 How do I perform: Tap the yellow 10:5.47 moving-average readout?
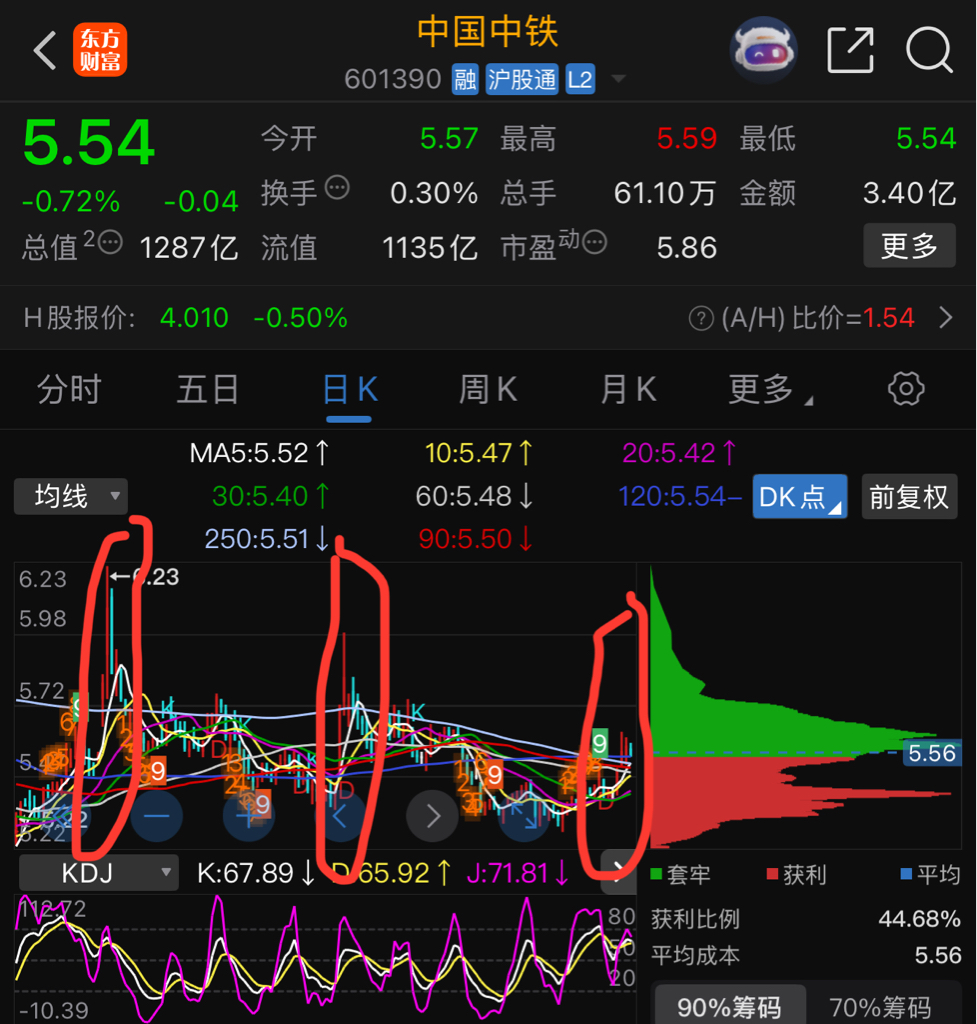coord(479,453)
